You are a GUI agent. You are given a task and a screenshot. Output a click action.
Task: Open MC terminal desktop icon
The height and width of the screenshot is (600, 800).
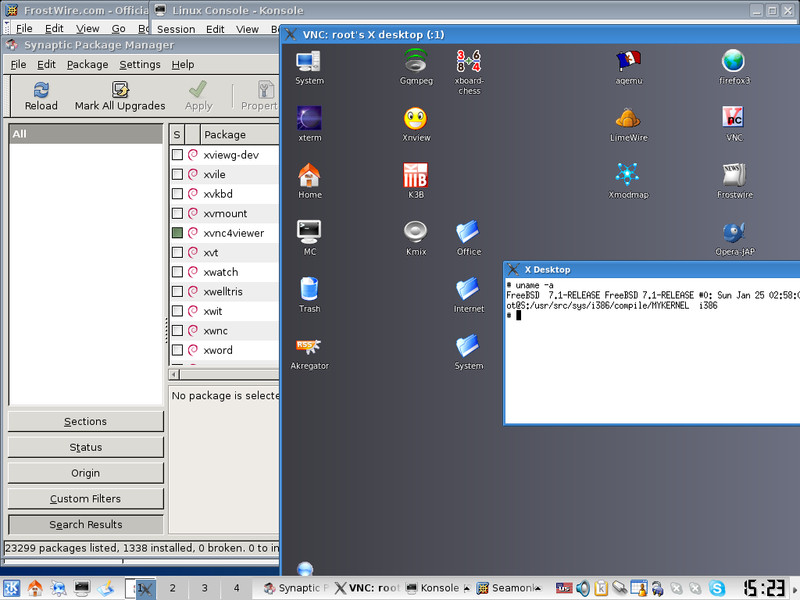(x=309, y=232)
